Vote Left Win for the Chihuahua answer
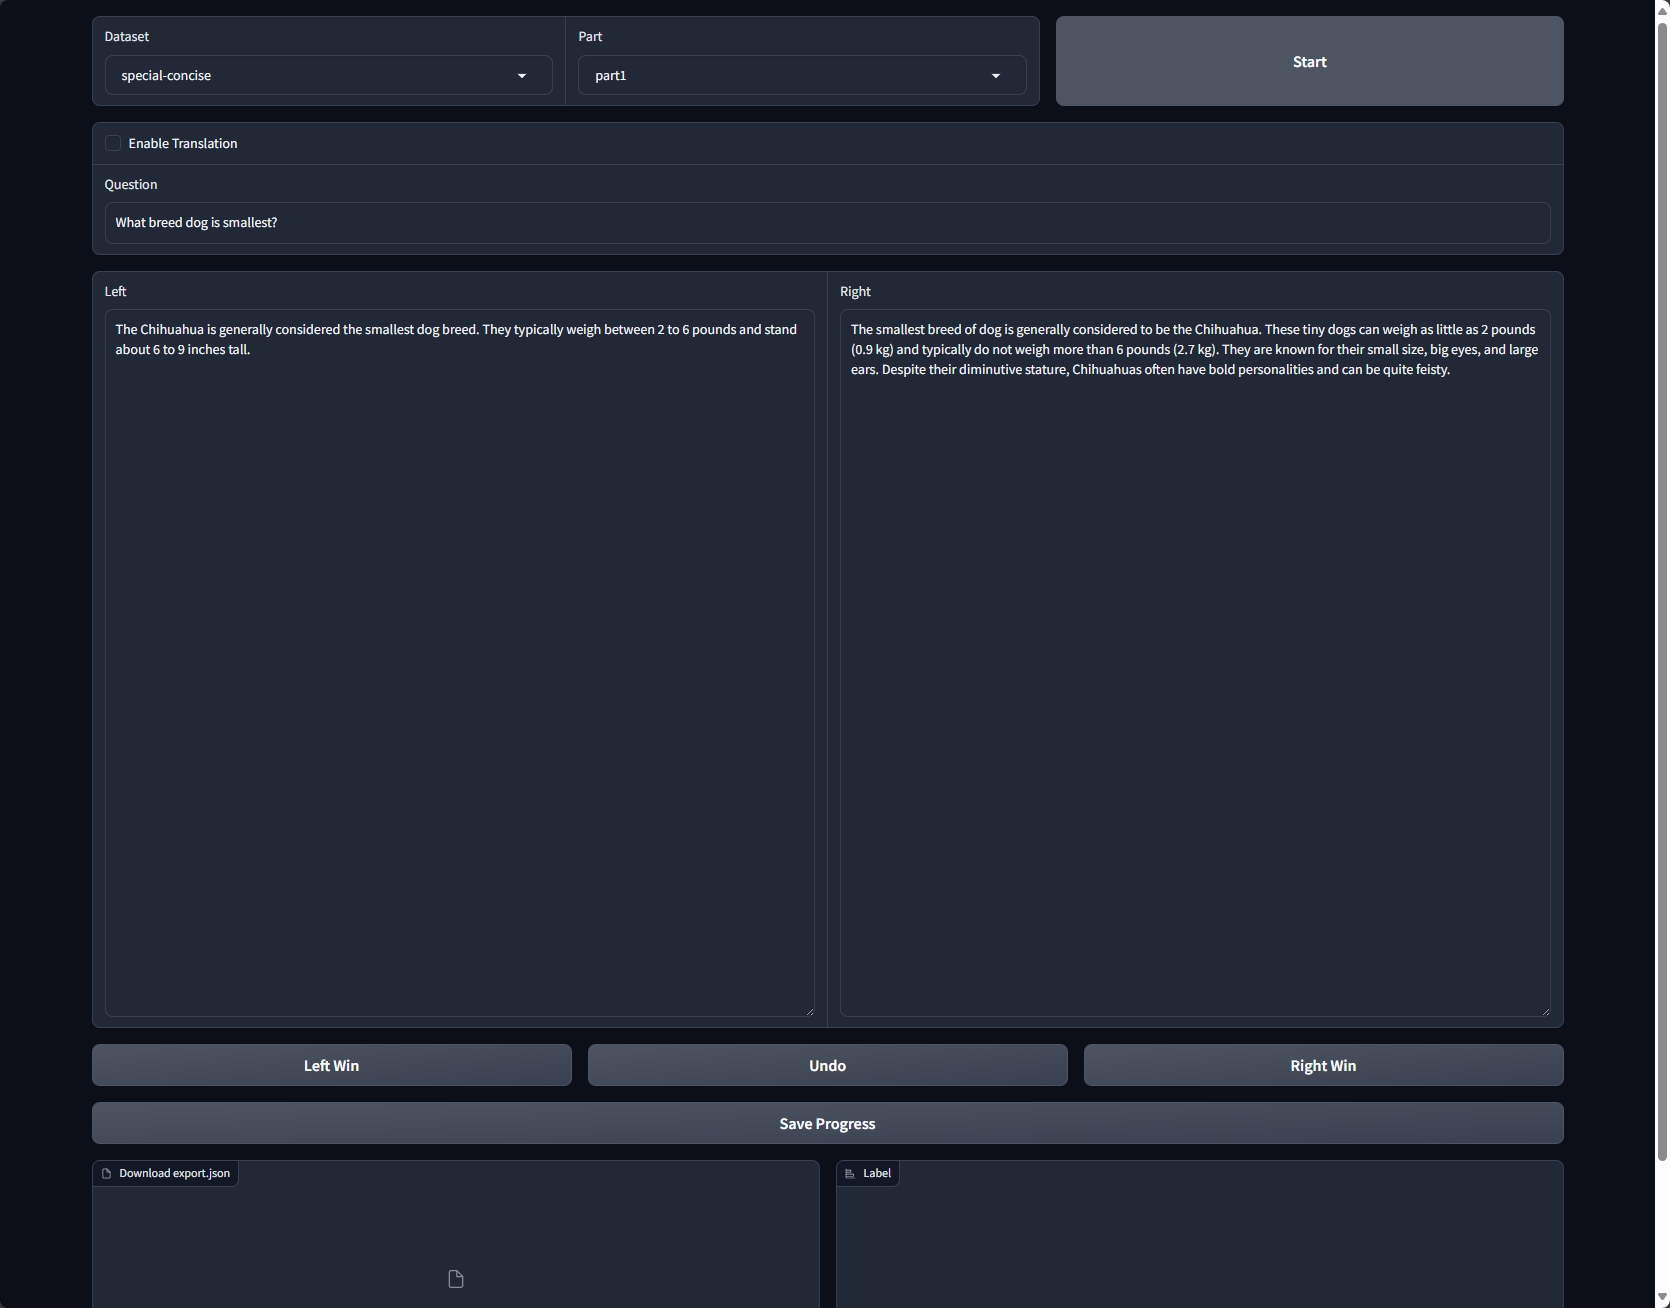 tap(331, 1066)
